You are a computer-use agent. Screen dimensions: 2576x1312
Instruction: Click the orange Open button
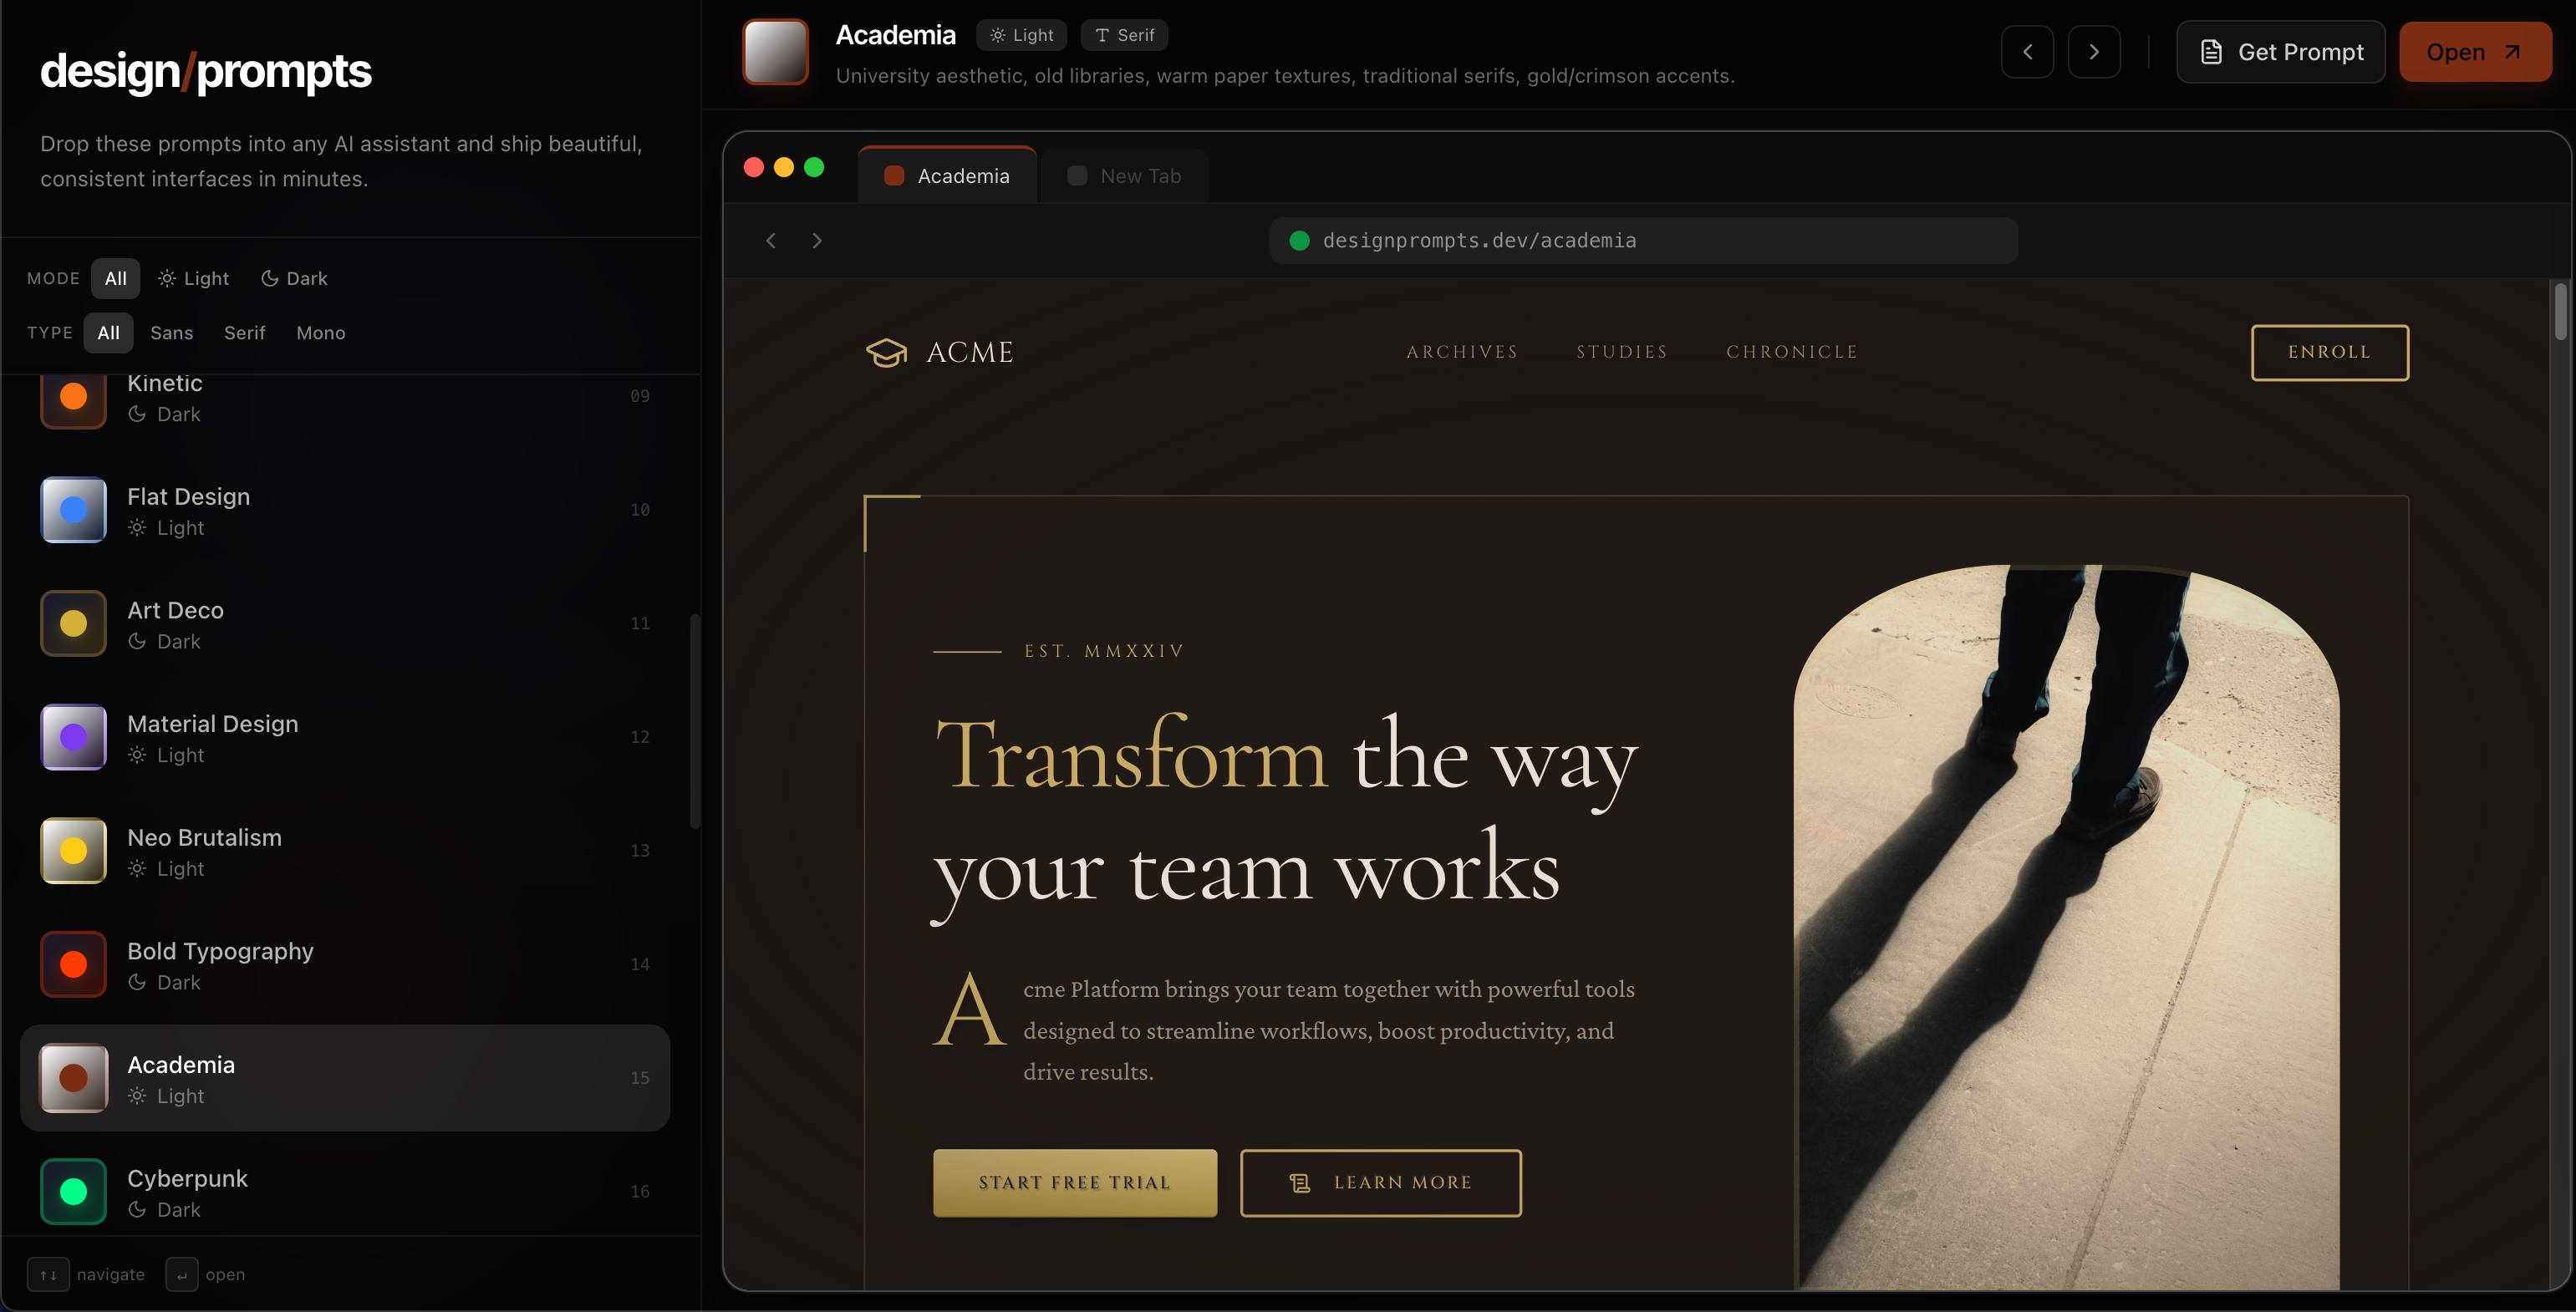[2475, 52]
